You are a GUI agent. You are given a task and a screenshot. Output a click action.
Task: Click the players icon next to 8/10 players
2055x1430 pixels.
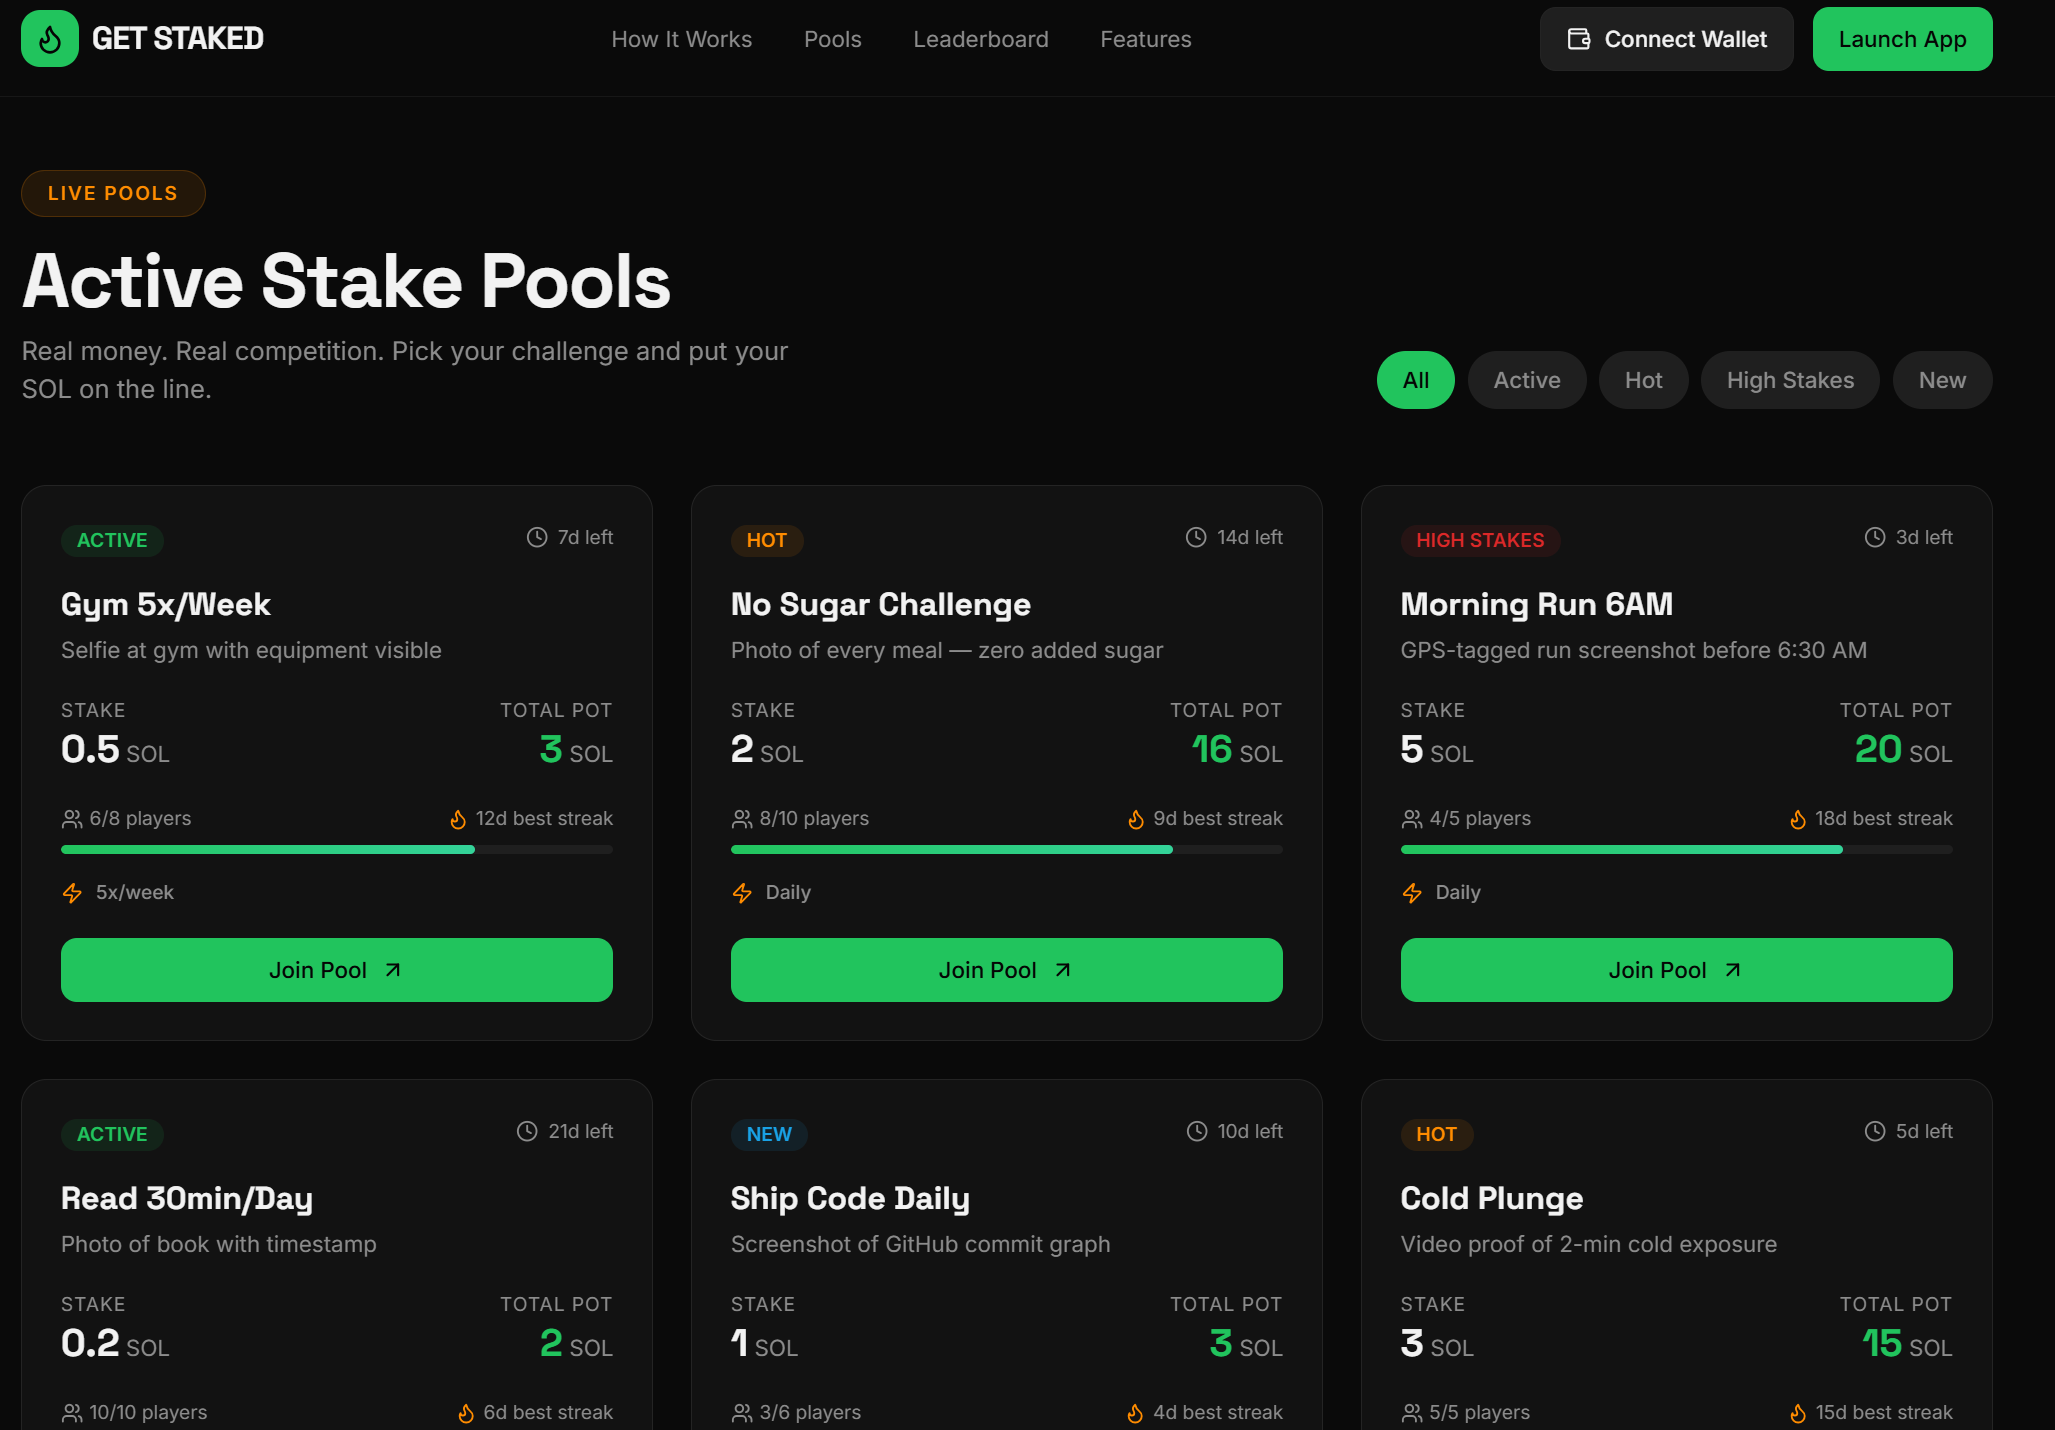pos(742,819)
